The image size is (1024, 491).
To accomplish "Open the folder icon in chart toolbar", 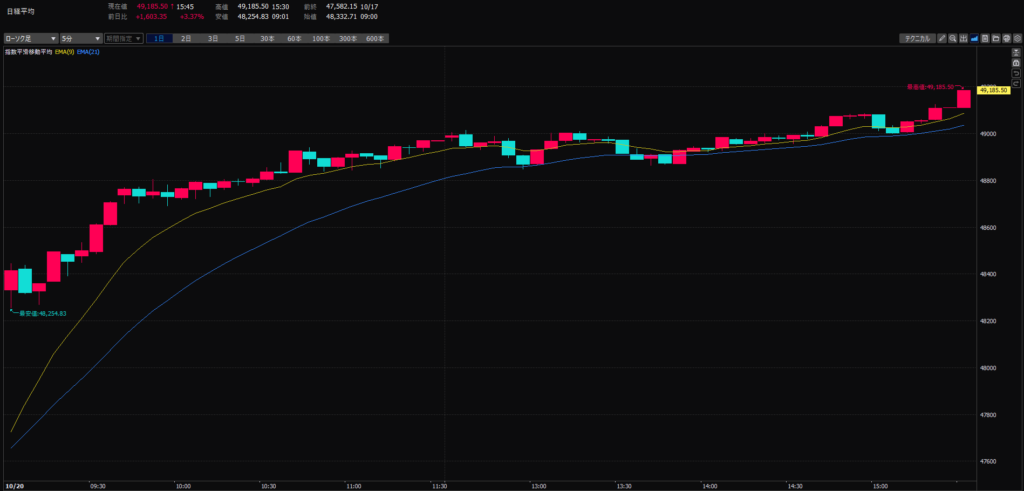I will pyautogui.click(x=995, y=38).
